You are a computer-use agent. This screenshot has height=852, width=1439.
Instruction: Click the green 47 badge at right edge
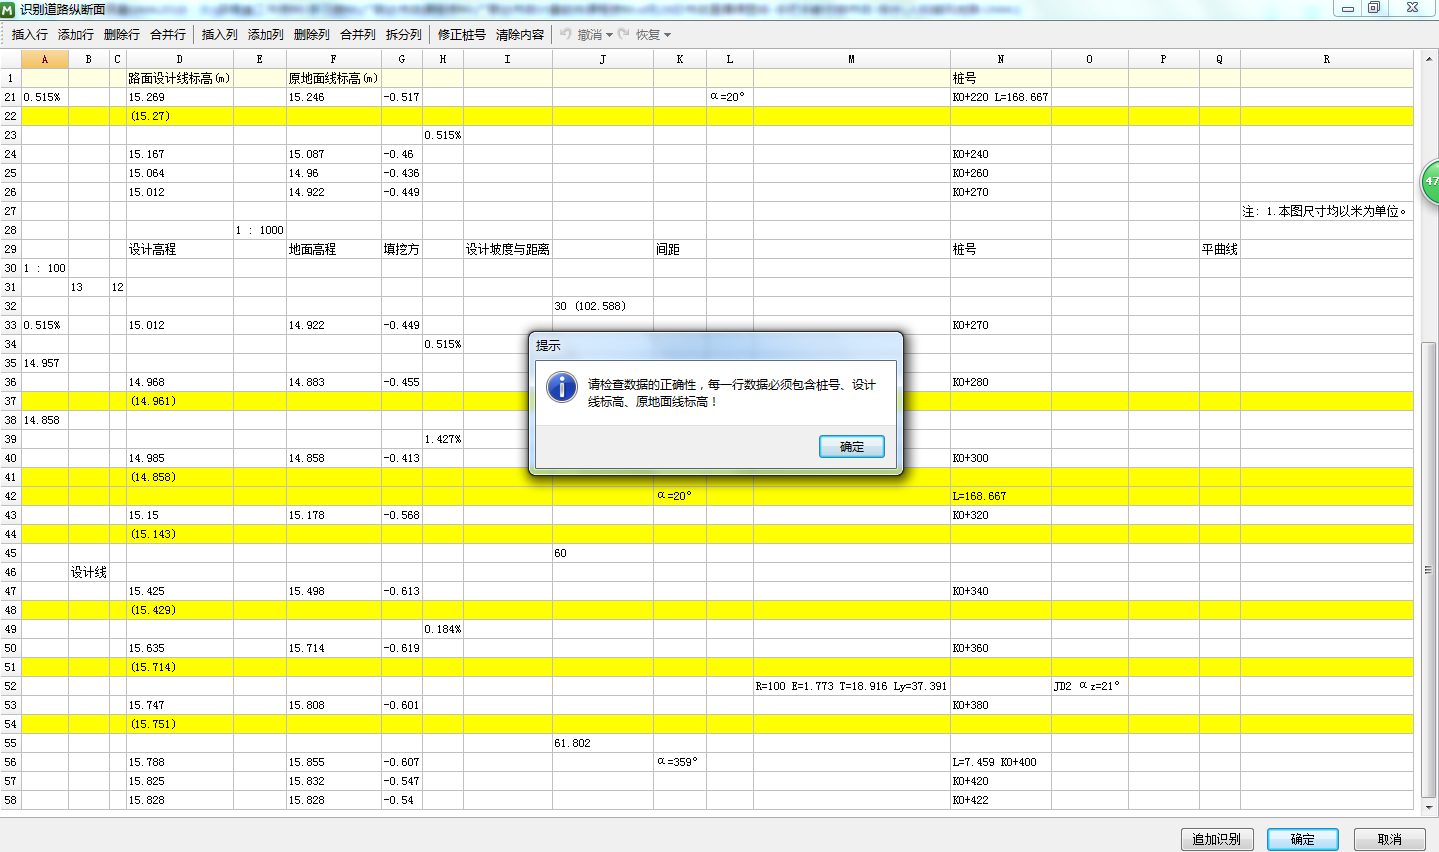[x=1431, y=181]
